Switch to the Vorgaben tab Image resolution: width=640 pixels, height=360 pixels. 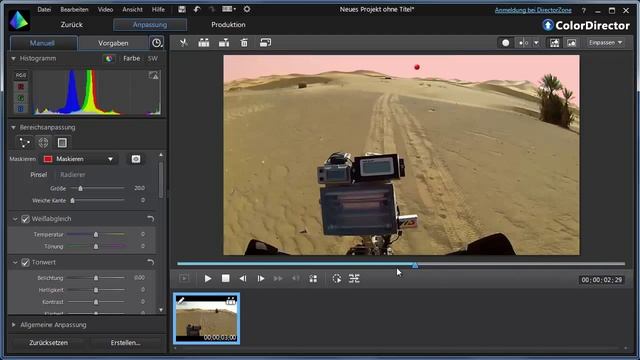tap(113, 43)
